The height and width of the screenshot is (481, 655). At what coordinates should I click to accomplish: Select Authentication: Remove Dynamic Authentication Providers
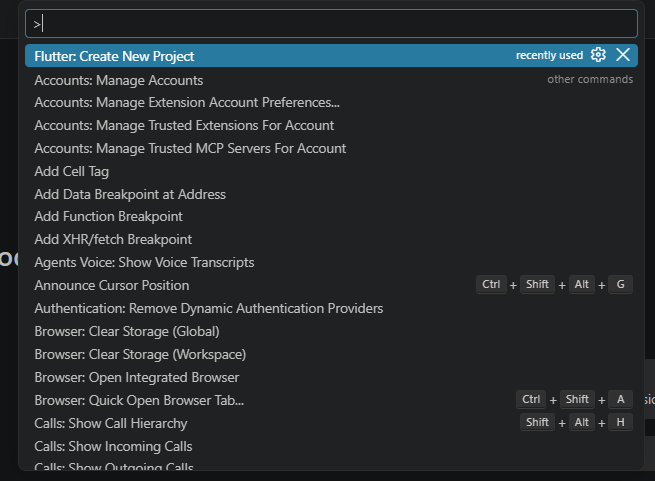(x=331, y=308)
